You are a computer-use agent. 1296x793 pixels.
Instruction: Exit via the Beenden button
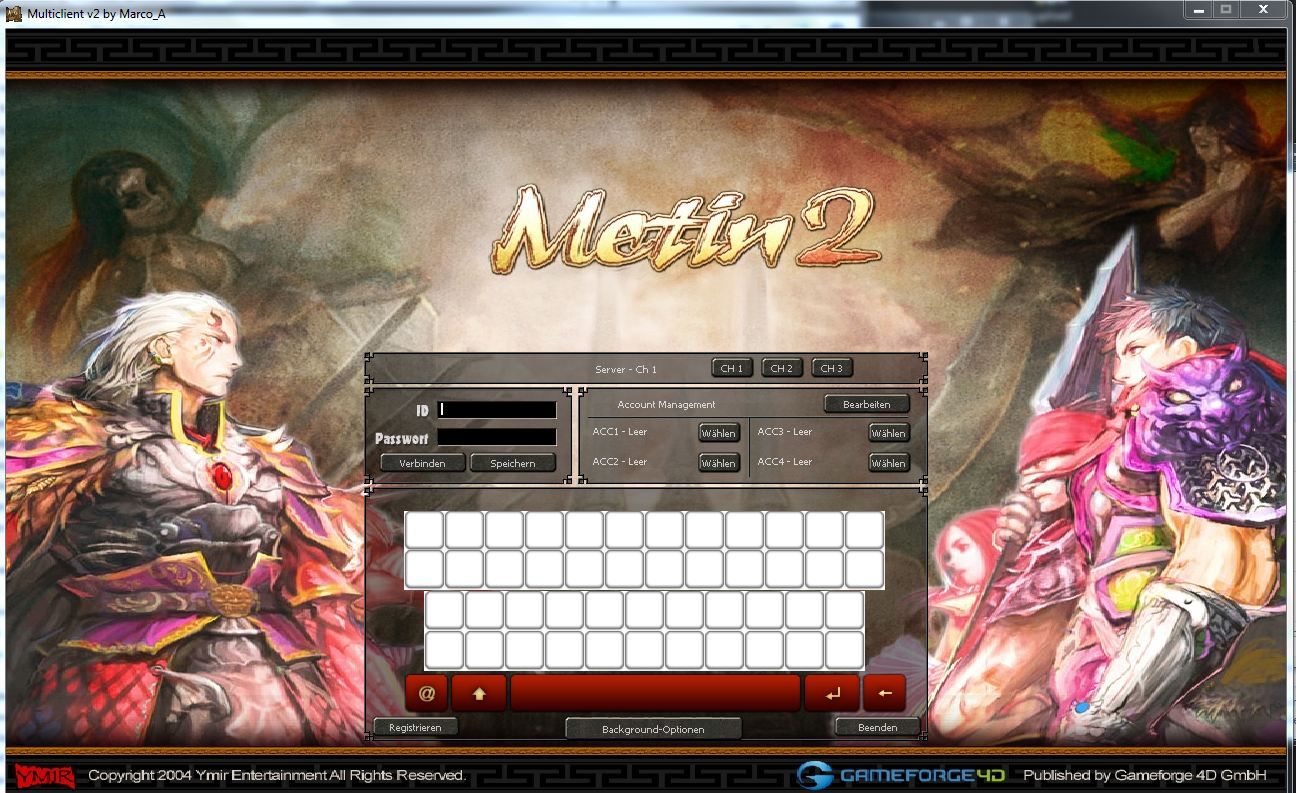click(877, 727)
